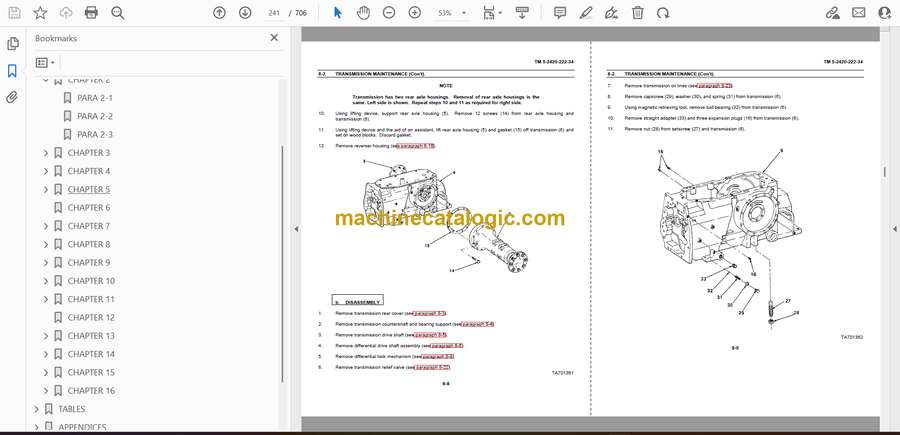Open the Sign document tool

611,13
